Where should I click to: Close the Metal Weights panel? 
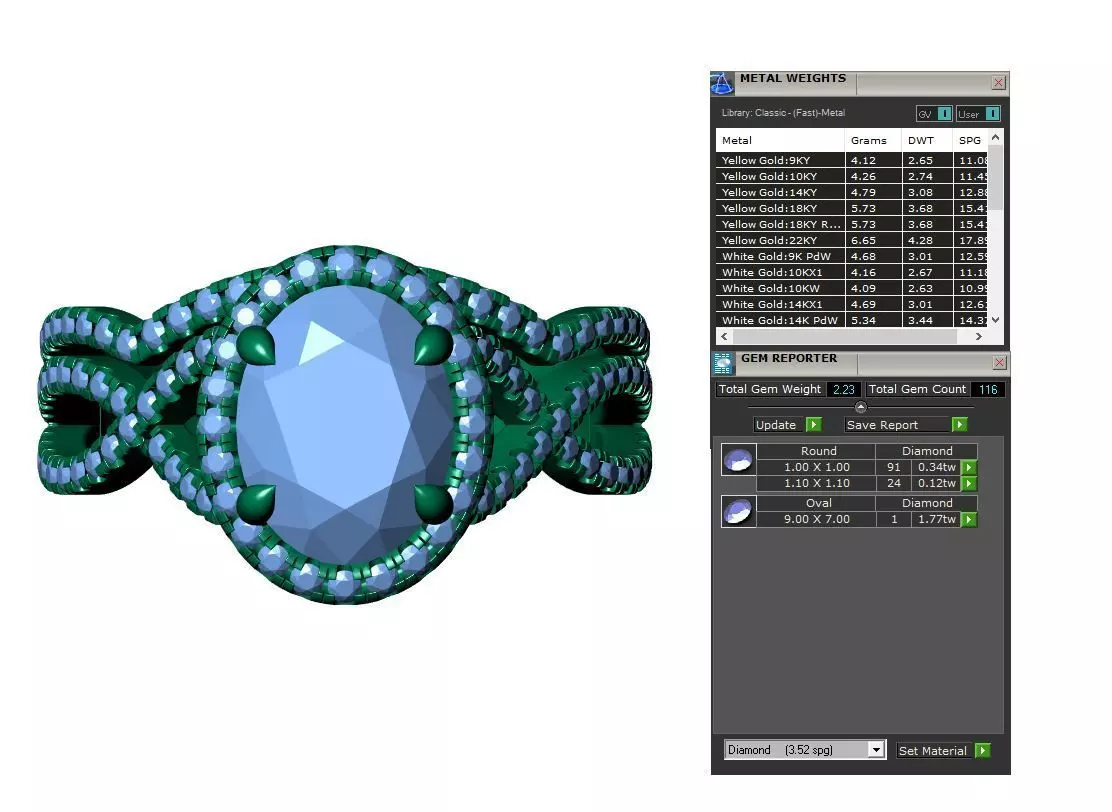click(999, 83)
